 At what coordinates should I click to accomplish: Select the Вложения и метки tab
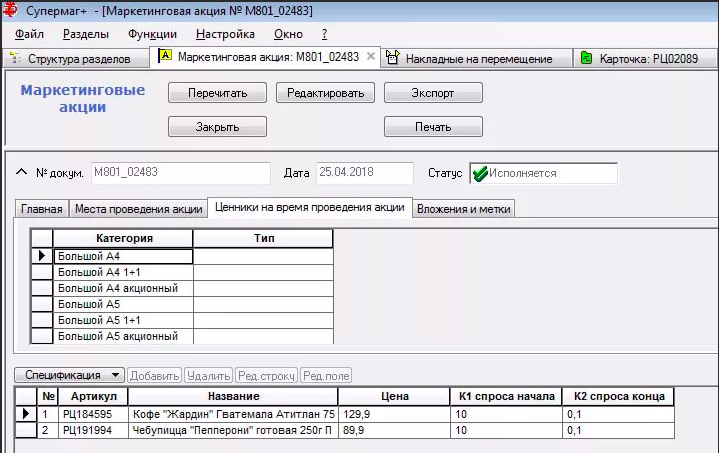464,209
